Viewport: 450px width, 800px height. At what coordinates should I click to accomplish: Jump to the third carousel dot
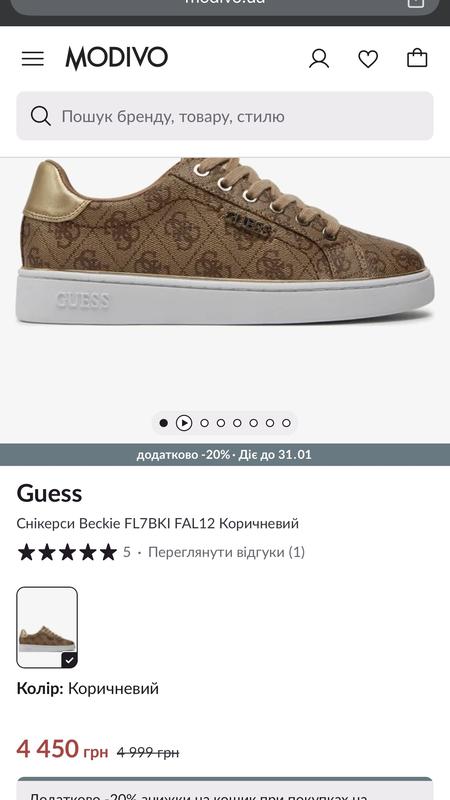click(x=220, y=423)
